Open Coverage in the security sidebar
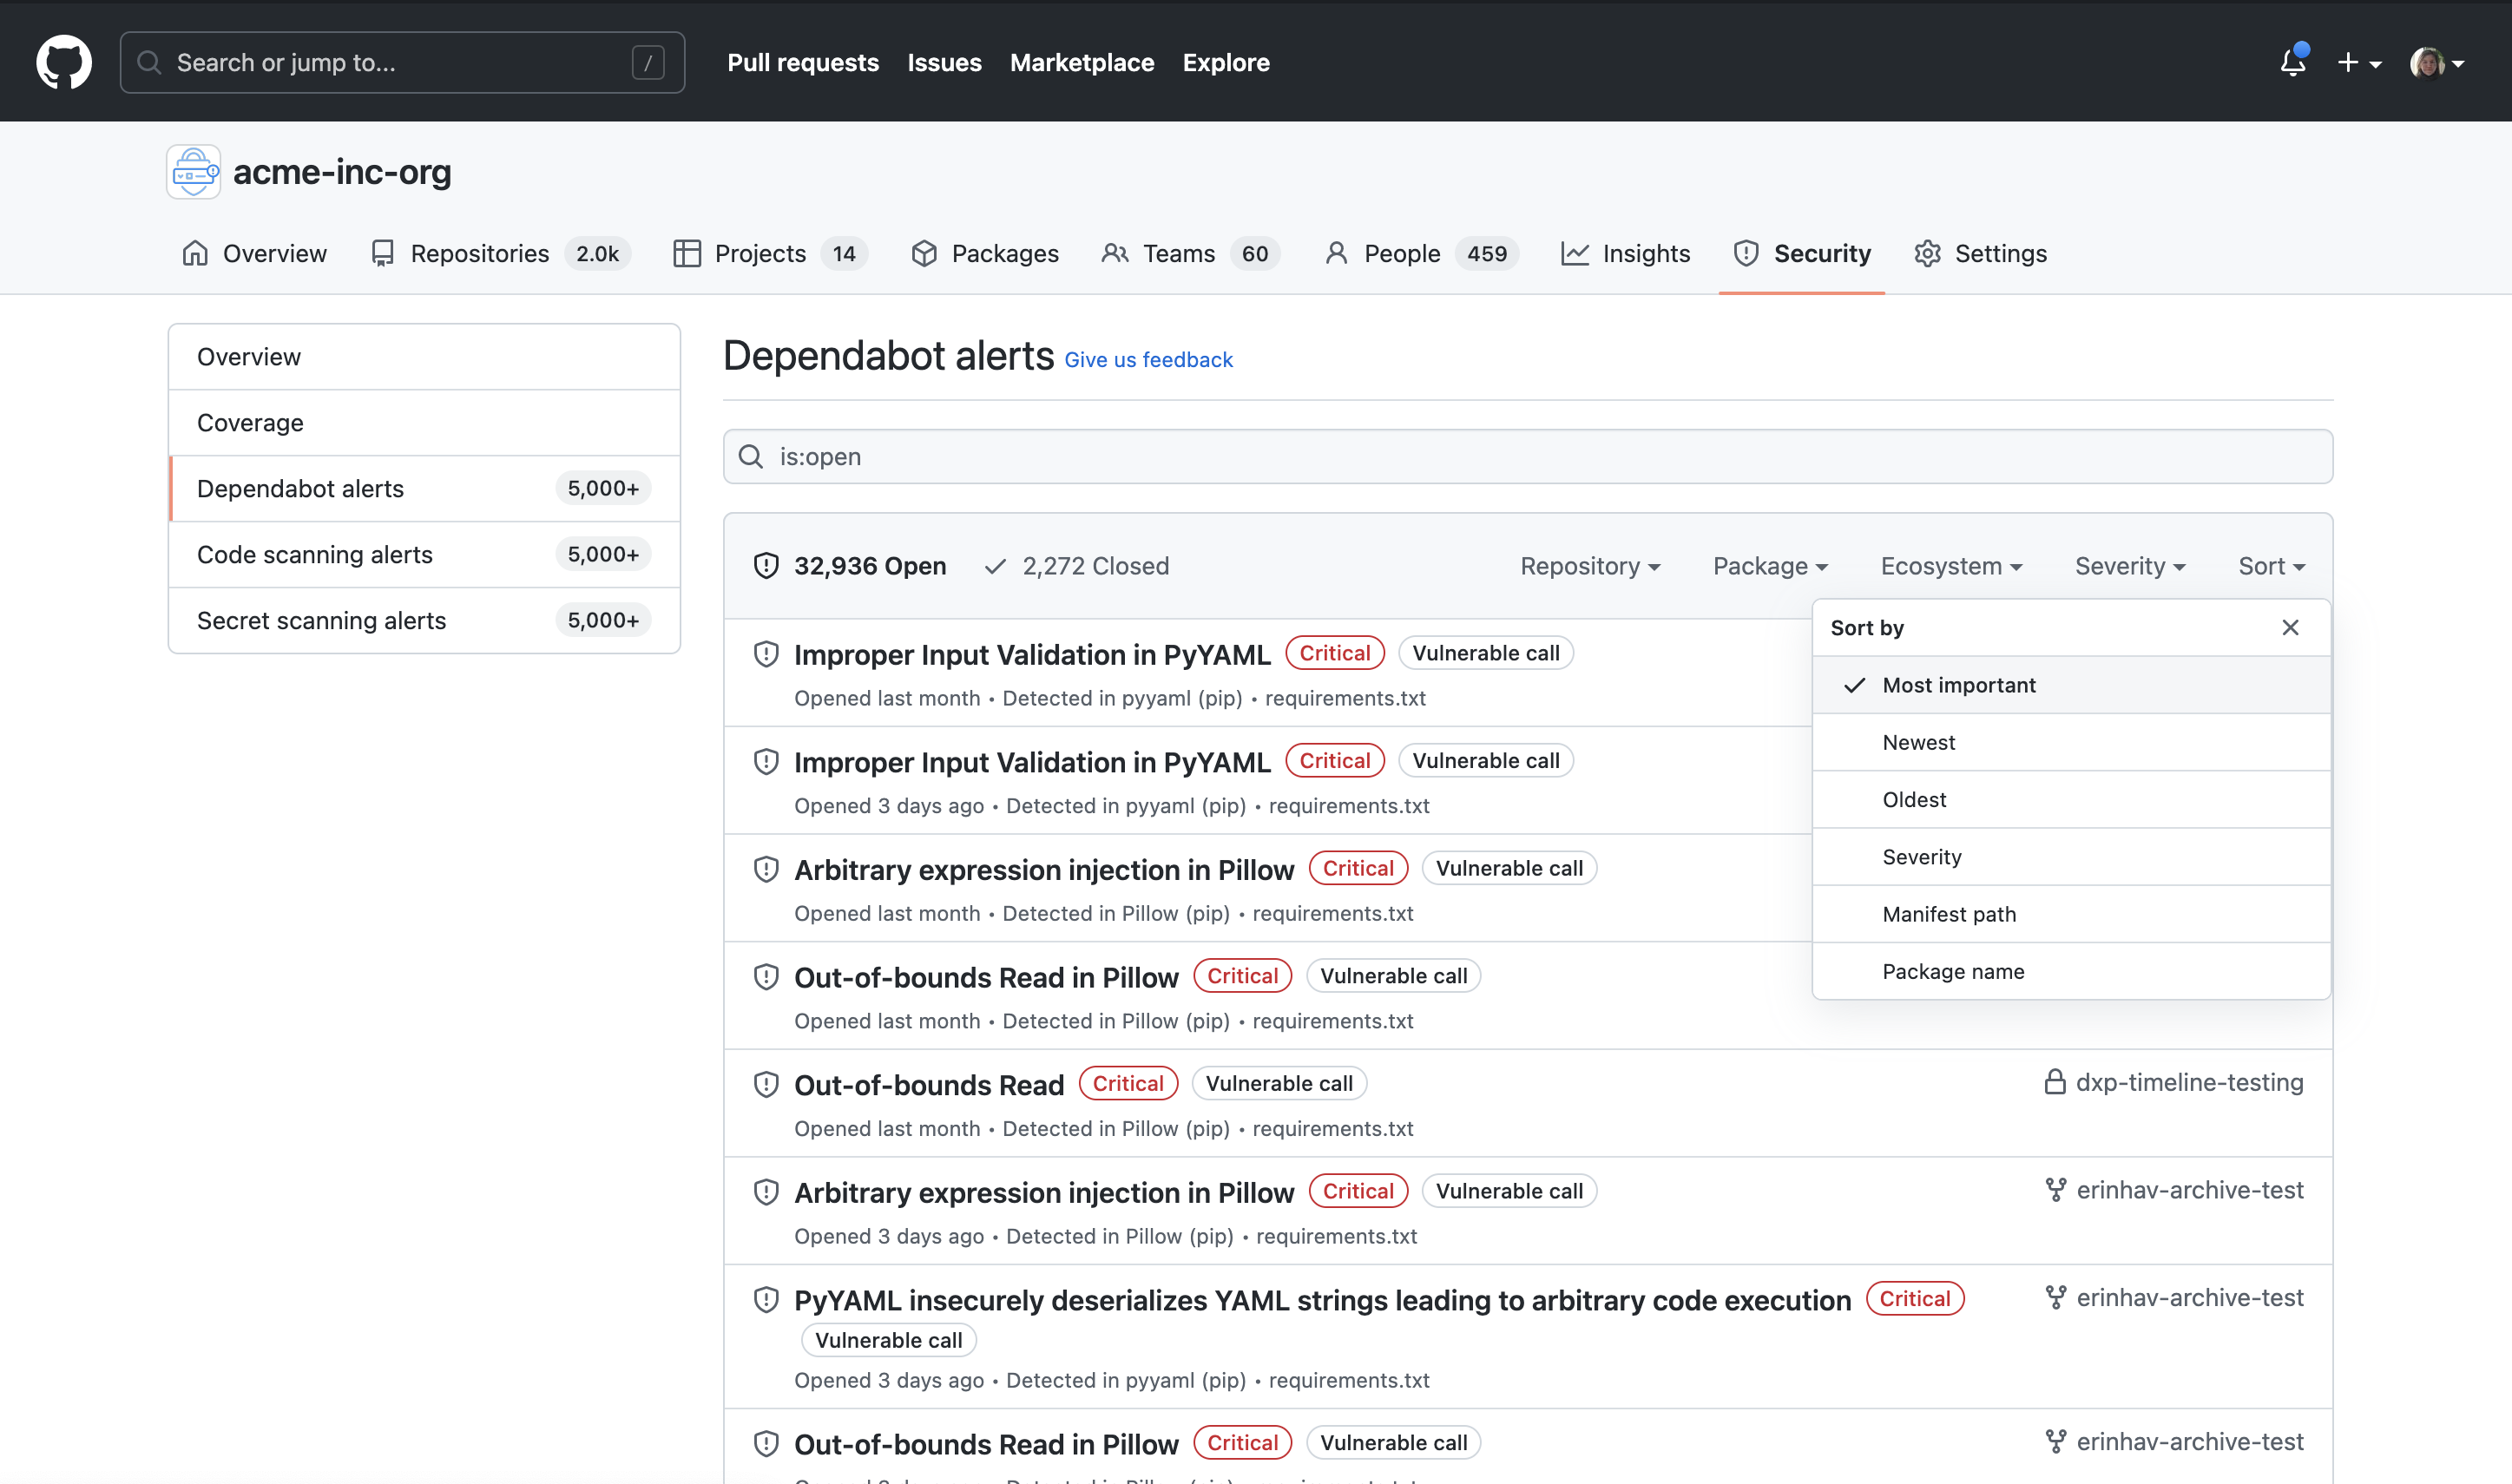Viewport: 2512px width, 1484px height. [424, 423]
